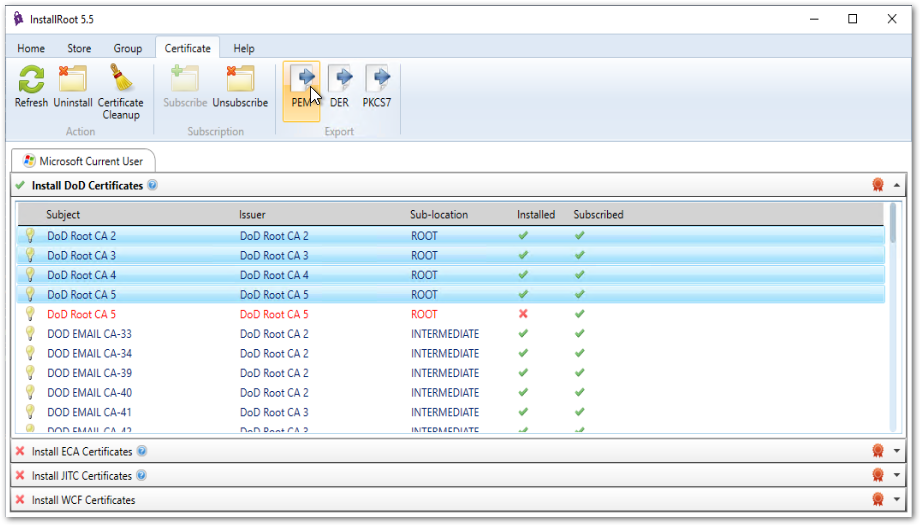Sort by the Sub-location column header

(x=439, y=214)
